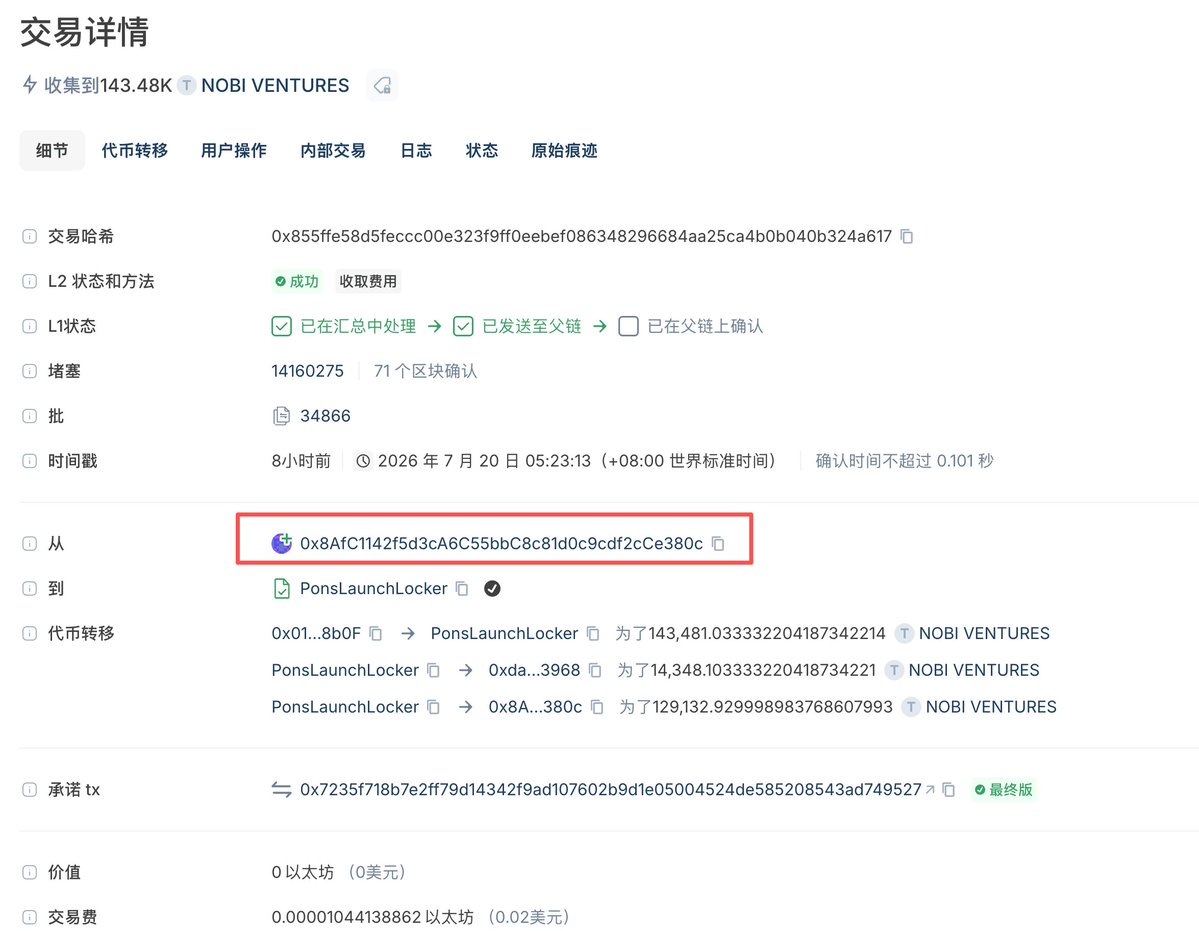Copy the 从 address 0x8AfC...380c
This screenshot has width=1199, height=931.
click(x=718, y=543)
